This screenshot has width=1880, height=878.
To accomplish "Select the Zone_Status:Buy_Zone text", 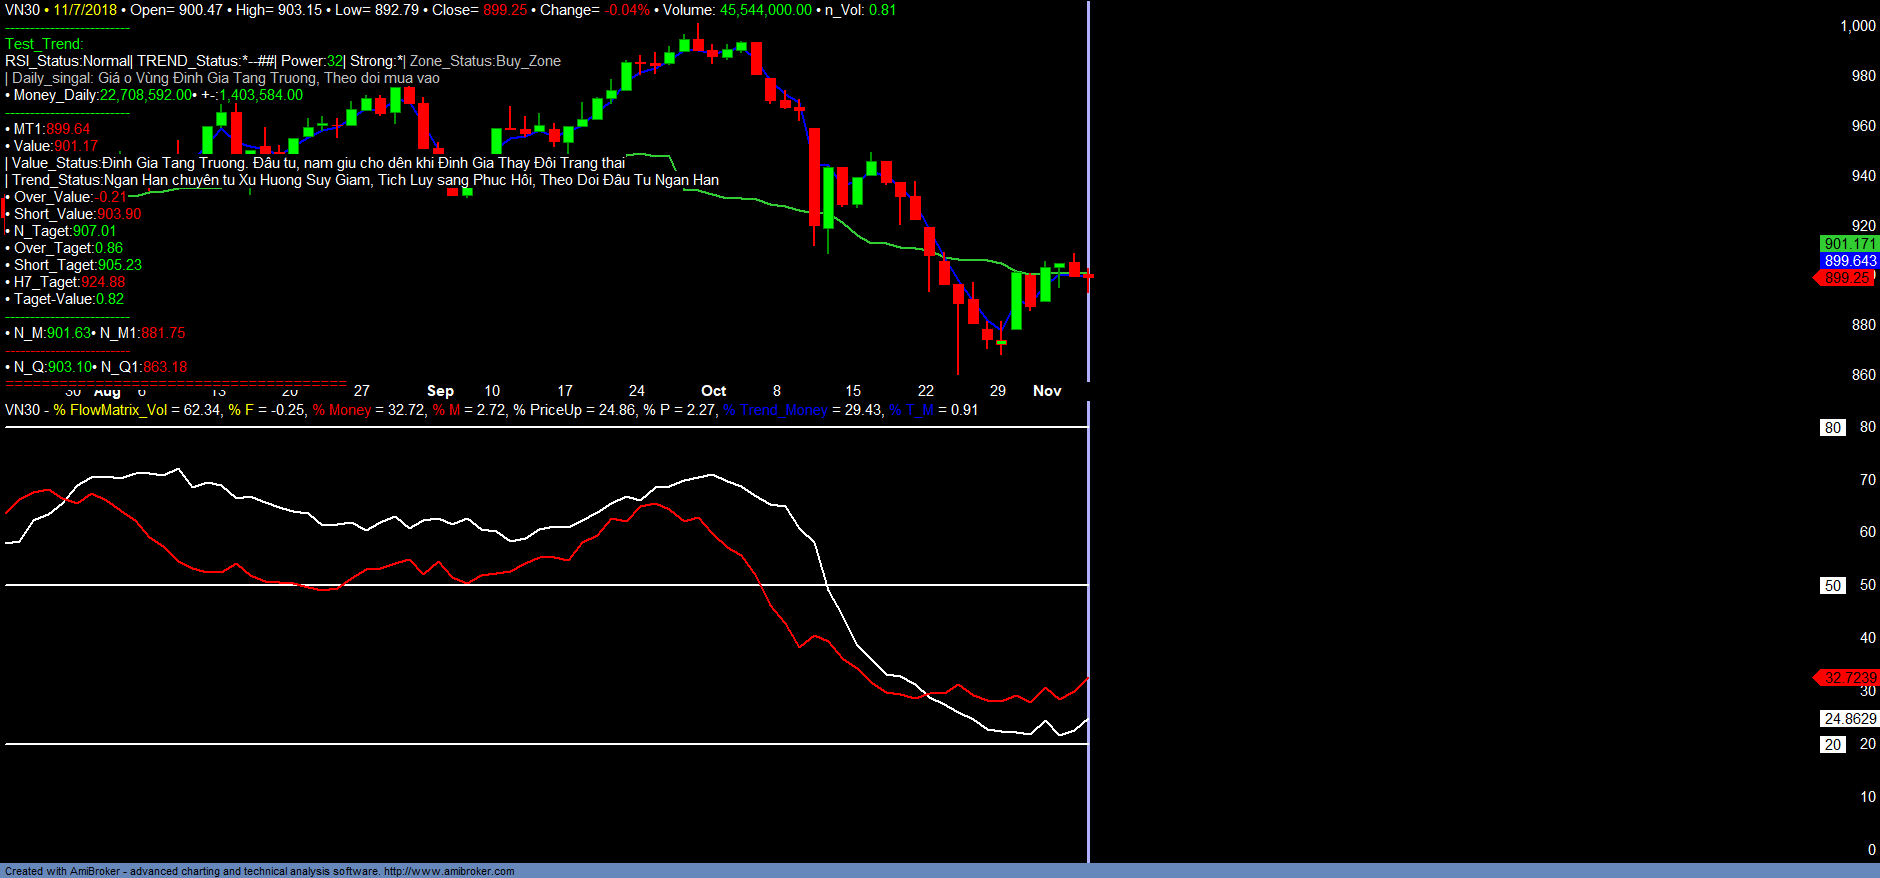I will (485, 61).
